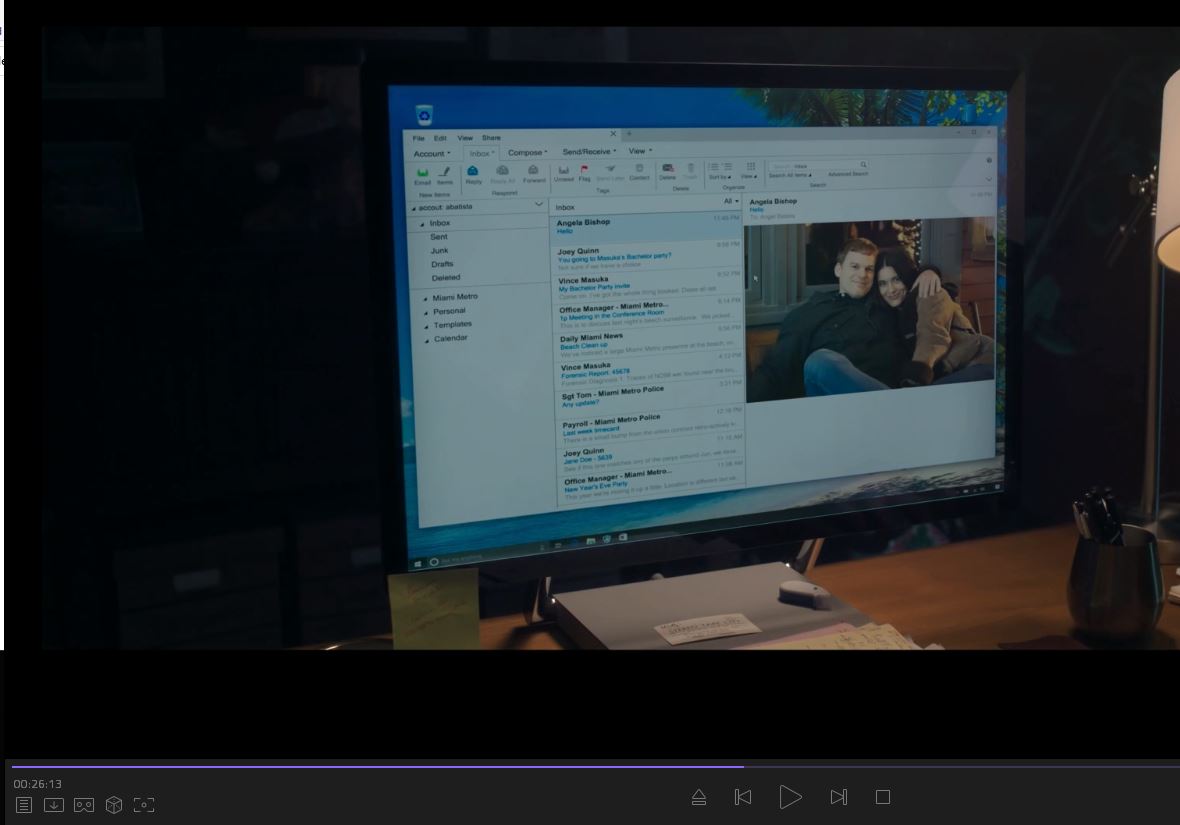Stop the video with the stop button
This screenshot has width=1180, height=825.
(x=883, y=797)
